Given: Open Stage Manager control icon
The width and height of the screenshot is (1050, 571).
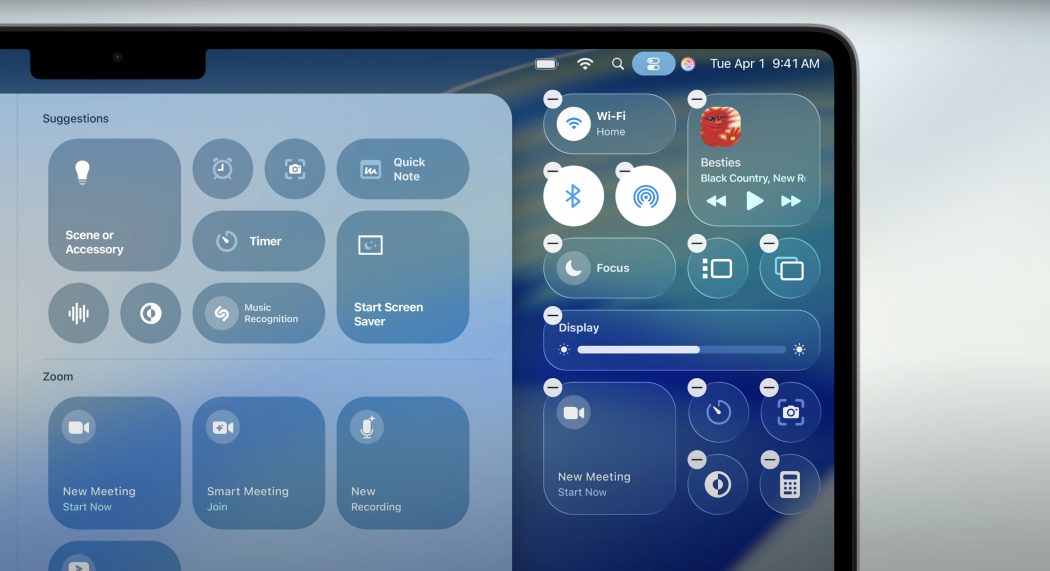Looking at the screenshot, I should 717,268.
